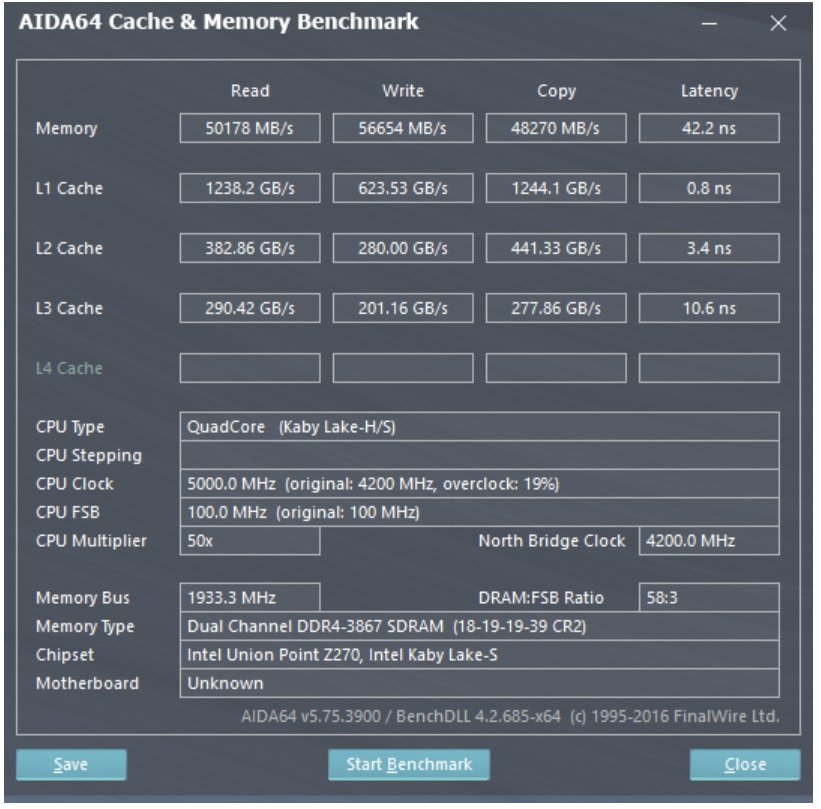The image size is (821, 809).
Task: Click CPU FSB value 100.0 MHz
Action: click(479, 512)
